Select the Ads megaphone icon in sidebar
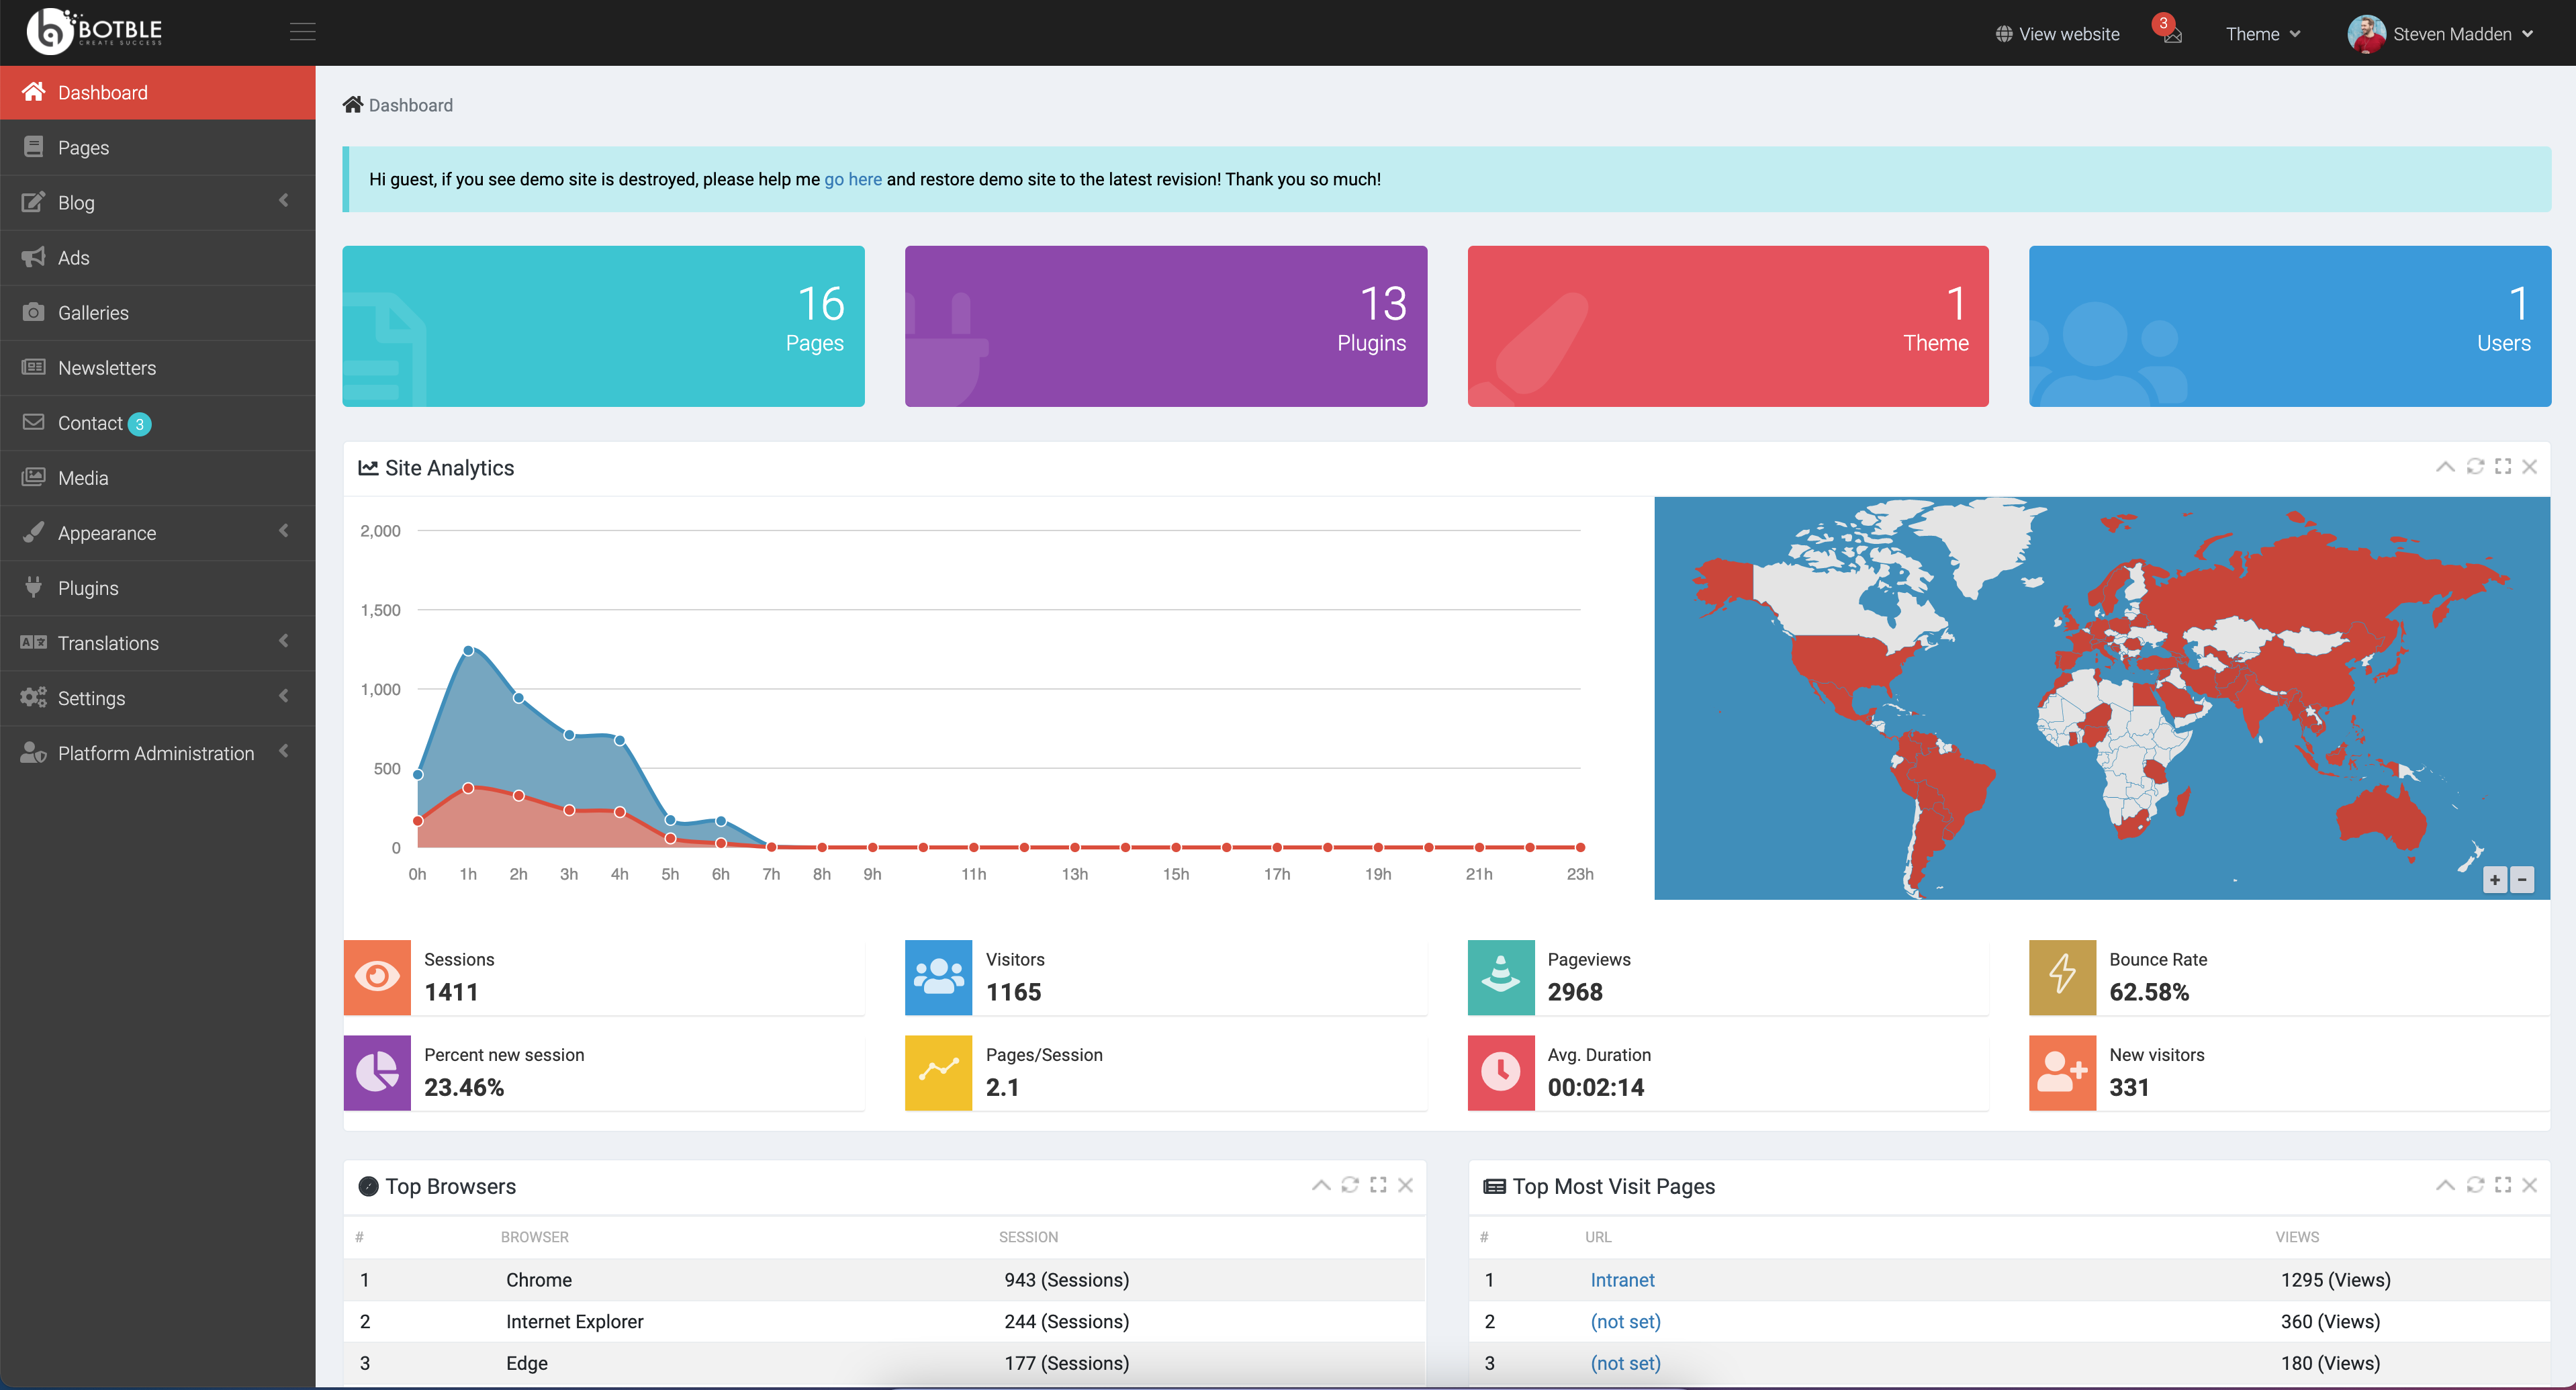Screen dimensions: 2576x1390 [x=33, y=257]
